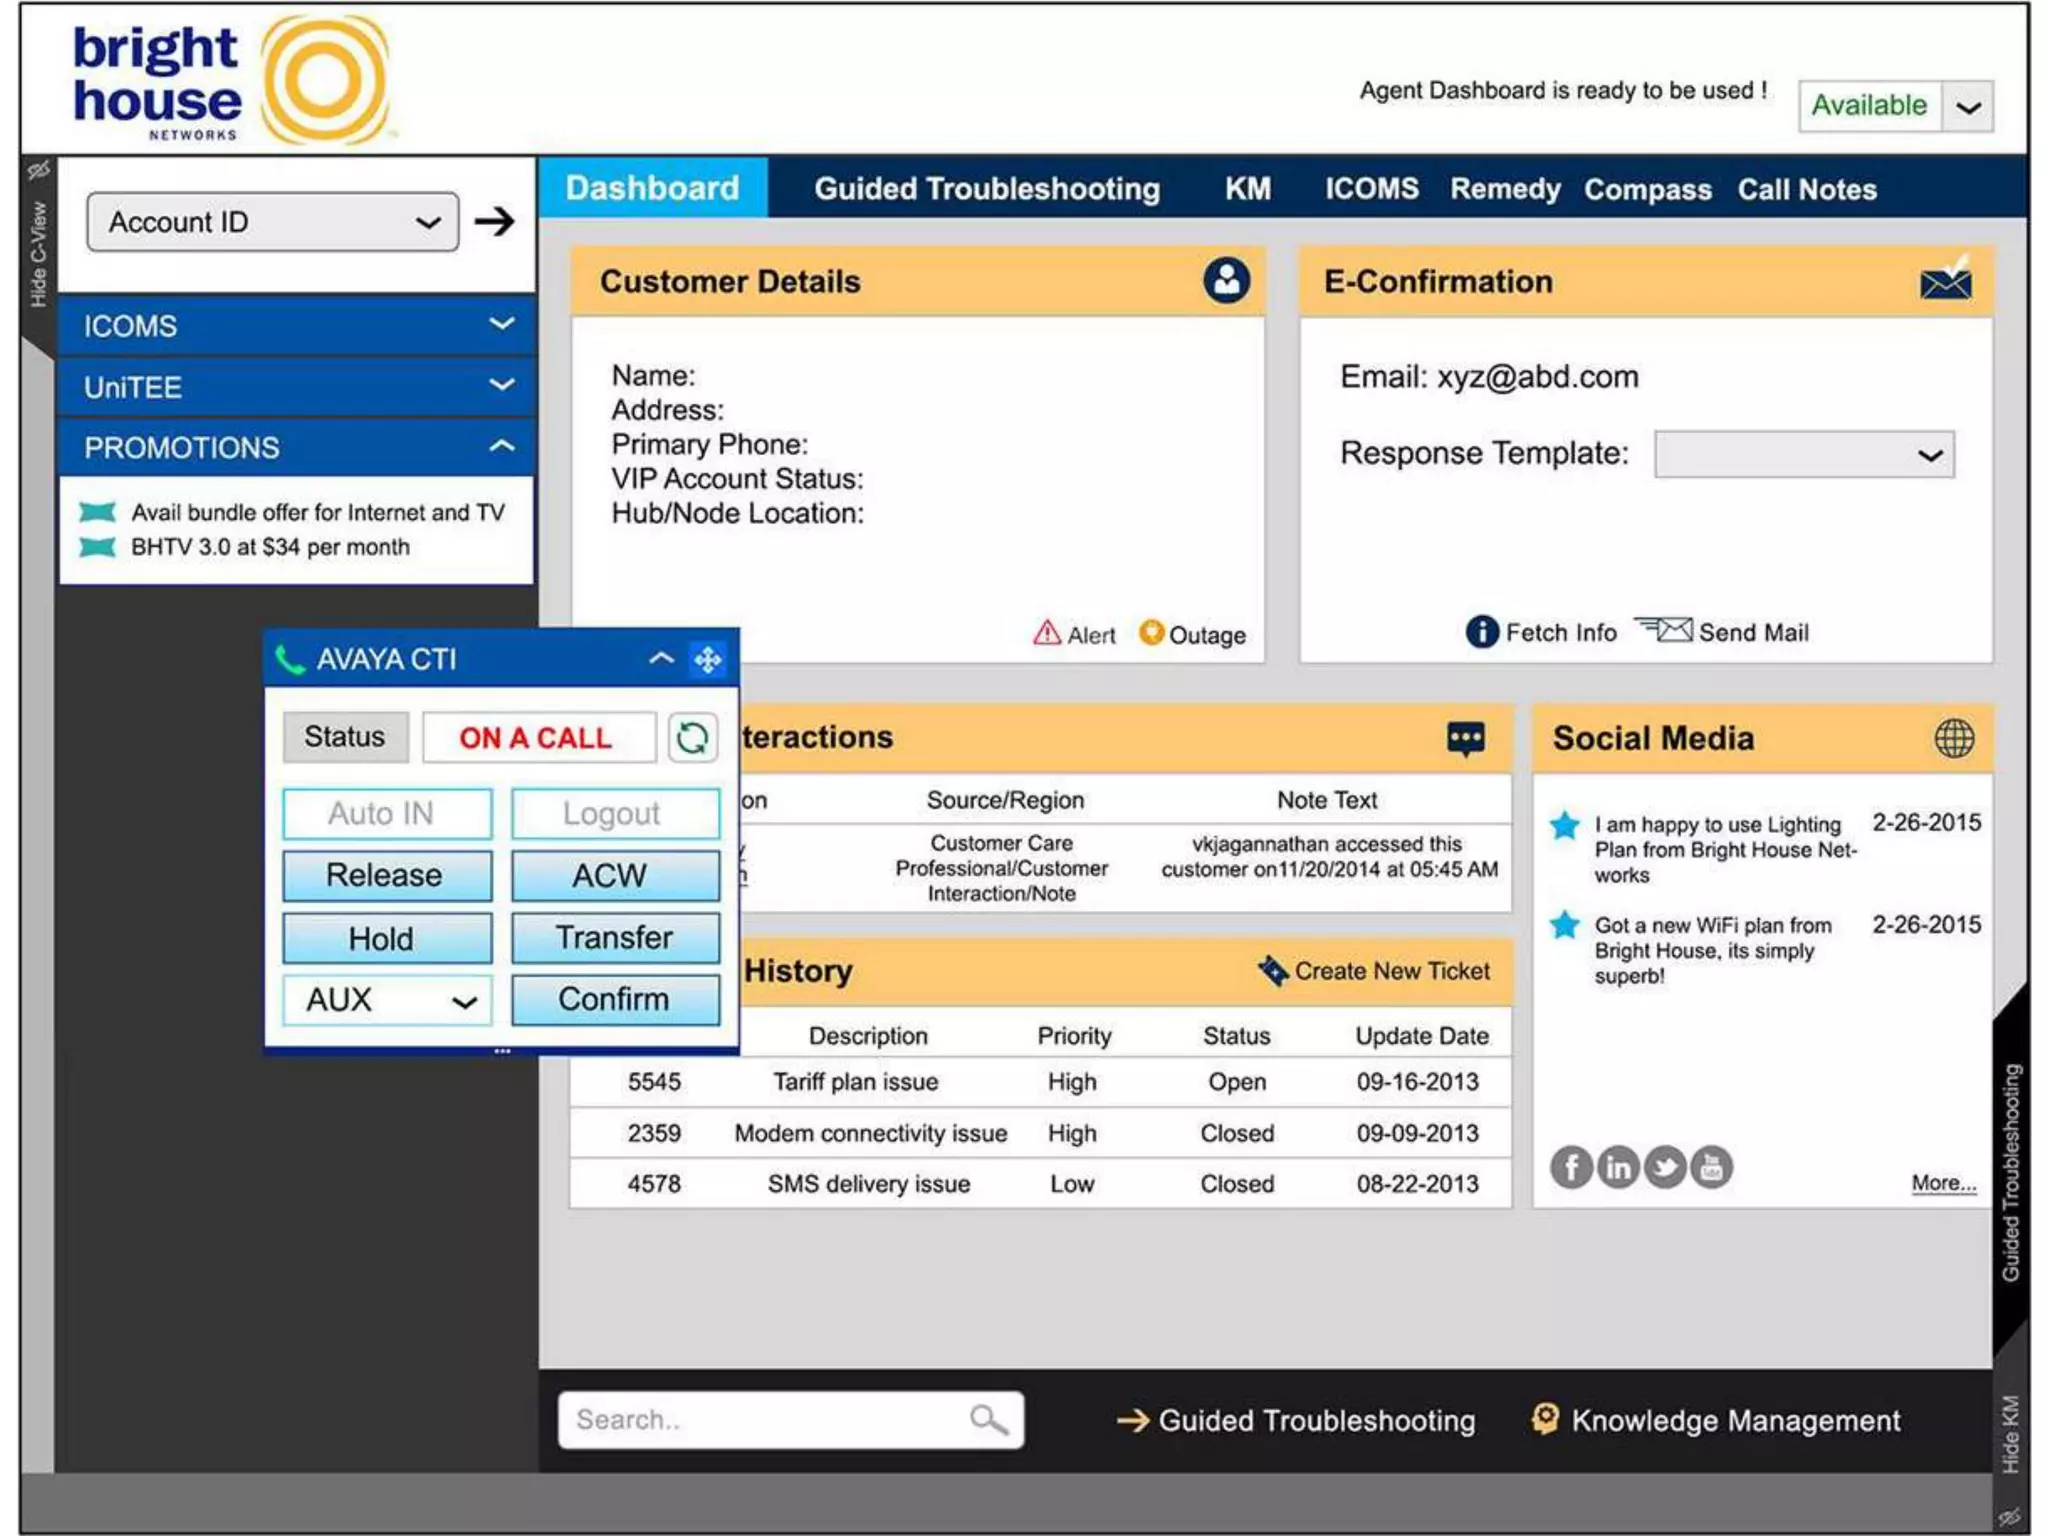Click the Confirm button
This screenshot has width=2048, height=1536.
click(615, 1000)
